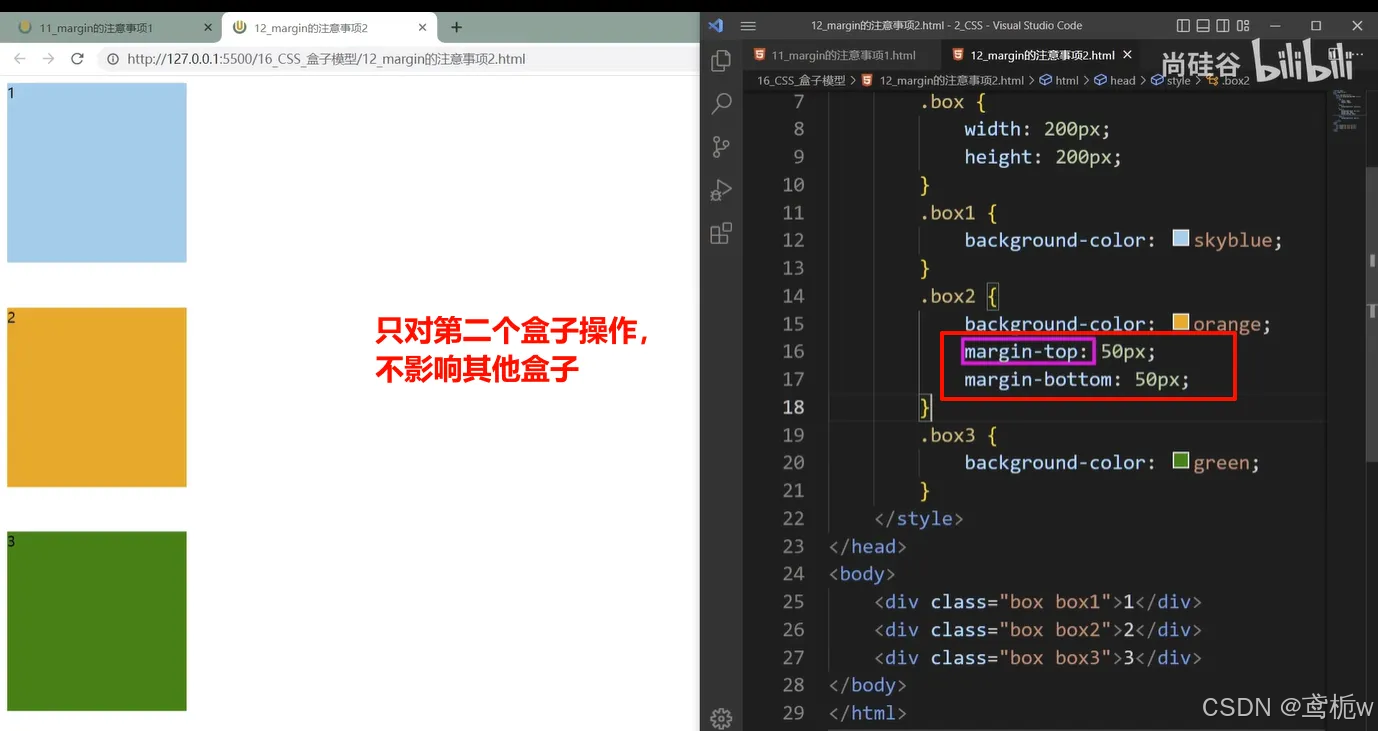Click the '</head>' closing tag

867,546
